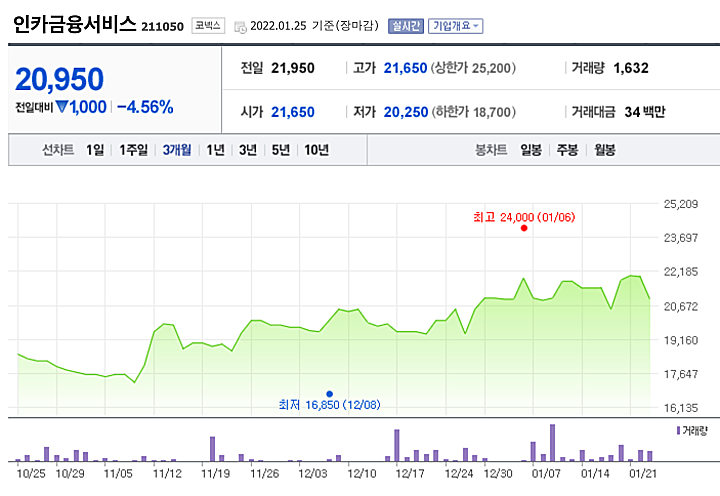The image size is (720, 496).
Task: Click the 거래량 value 1,632
Action: 631,68
